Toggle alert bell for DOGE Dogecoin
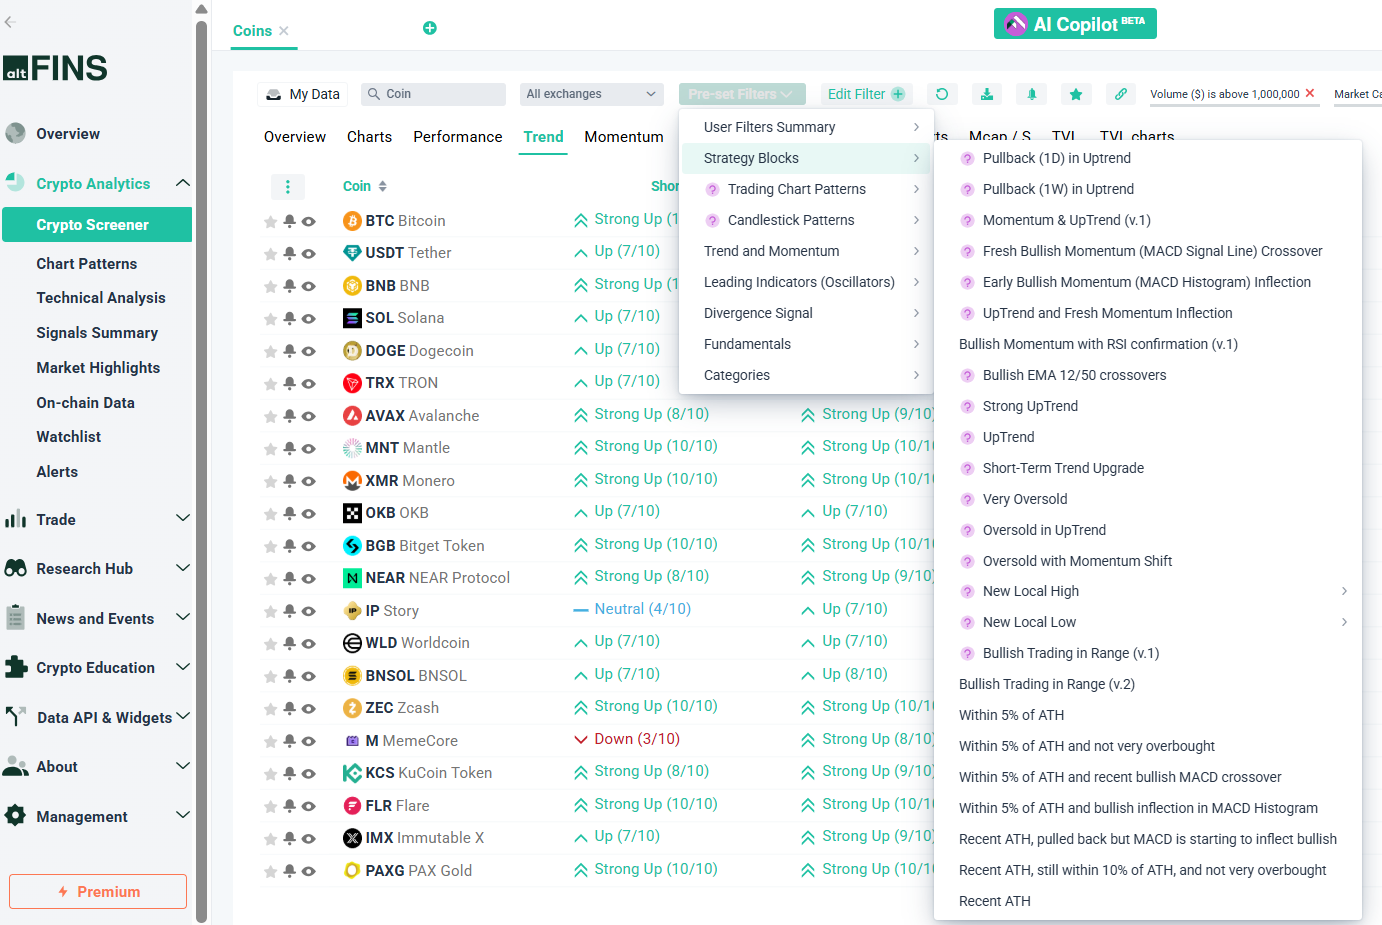Viewport: 1382px width, 925px height. coord(289,351)
